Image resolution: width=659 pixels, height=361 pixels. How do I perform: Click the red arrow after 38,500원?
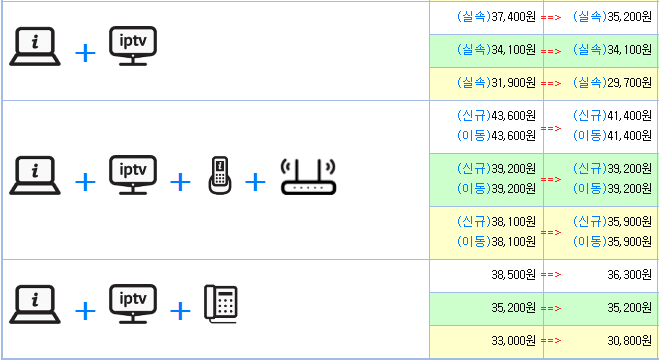tap(551, 275)
